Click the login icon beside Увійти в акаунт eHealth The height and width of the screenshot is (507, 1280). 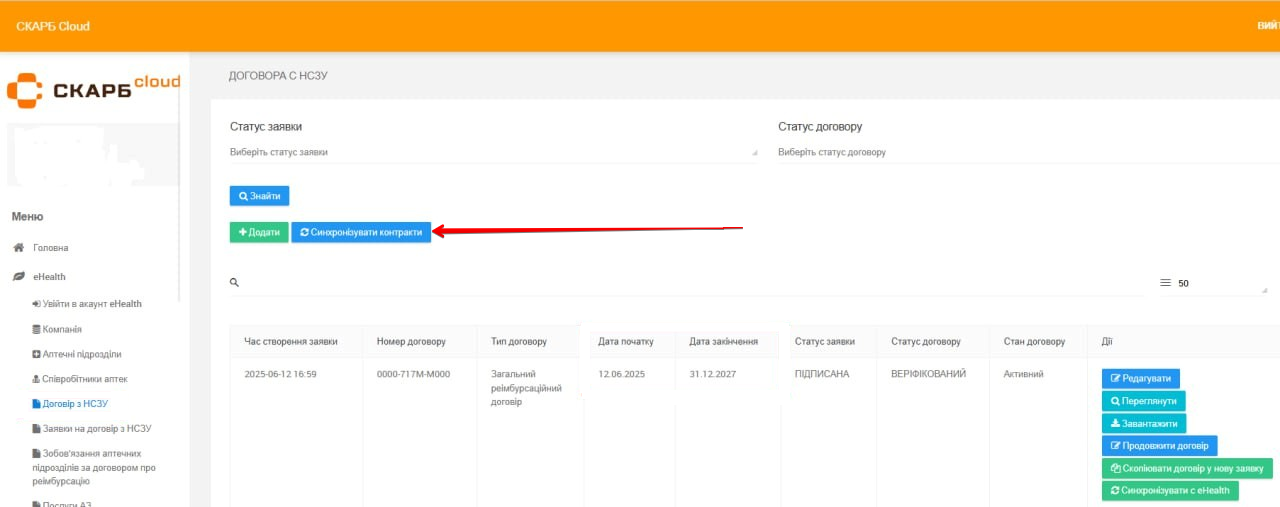(37, 304)
